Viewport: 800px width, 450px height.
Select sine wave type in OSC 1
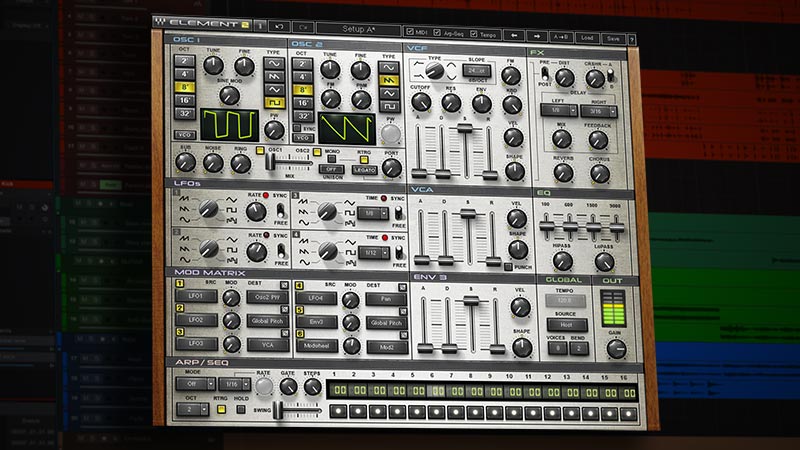(274, 64)
